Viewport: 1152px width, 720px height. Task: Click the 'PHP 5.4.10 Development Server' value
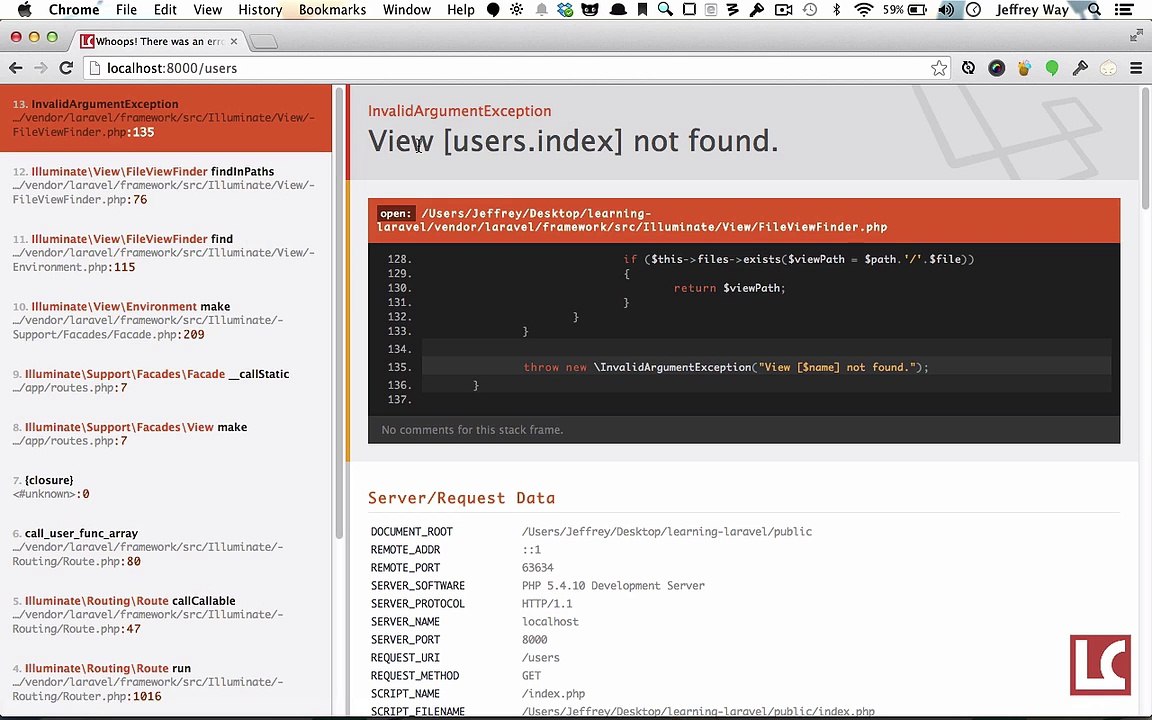coord(613,586)
